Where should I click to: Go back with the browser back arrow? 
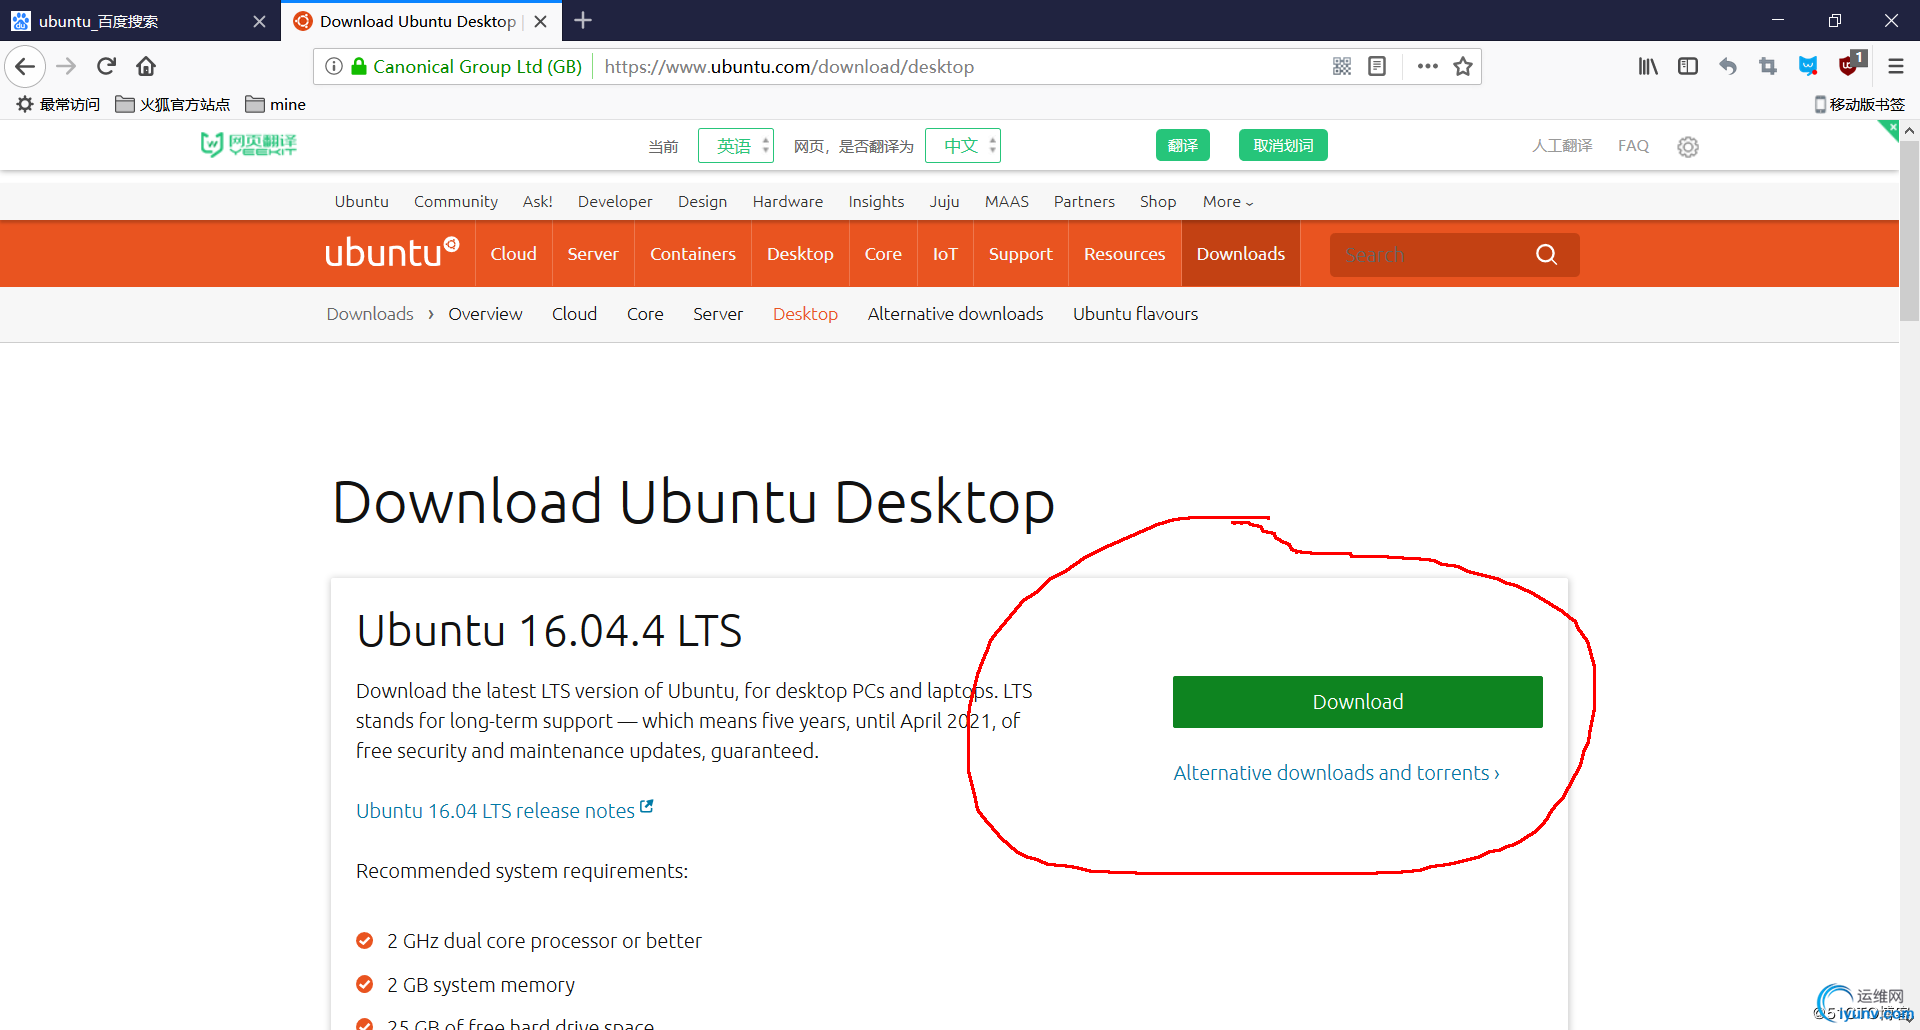[25, 66]
